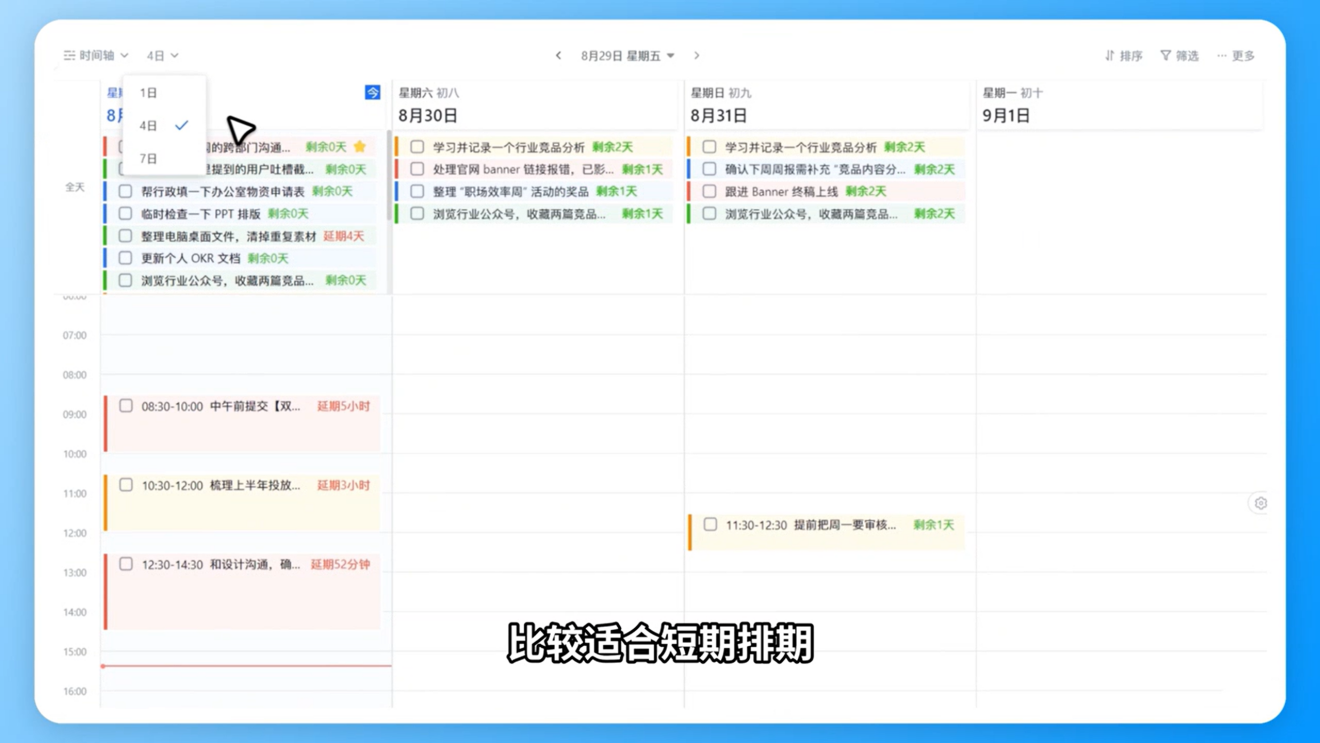Image resolution: width=1320 pixels, height=743 pixels.
Task: Check off 更新个人 OKR 文档
Action: (x=125, y=258)
